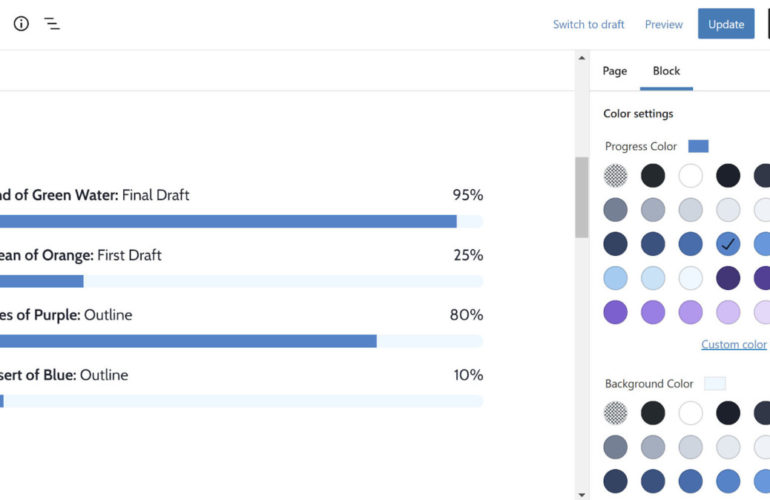This screenshot has height=500, width=770.
Task: Click Switch to draft link
Action: [x=588, y=25]
